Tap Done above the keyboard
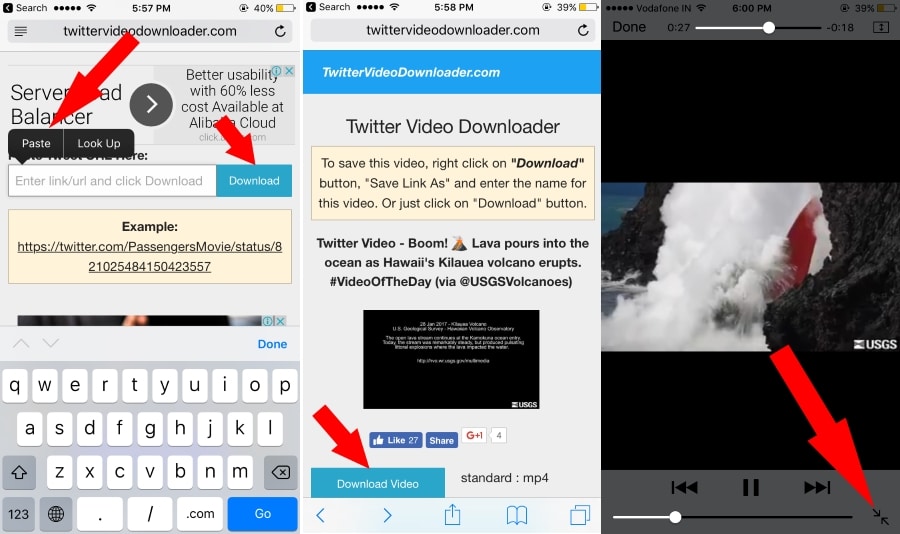The image size is (900, 534). [x=272, y=344]
